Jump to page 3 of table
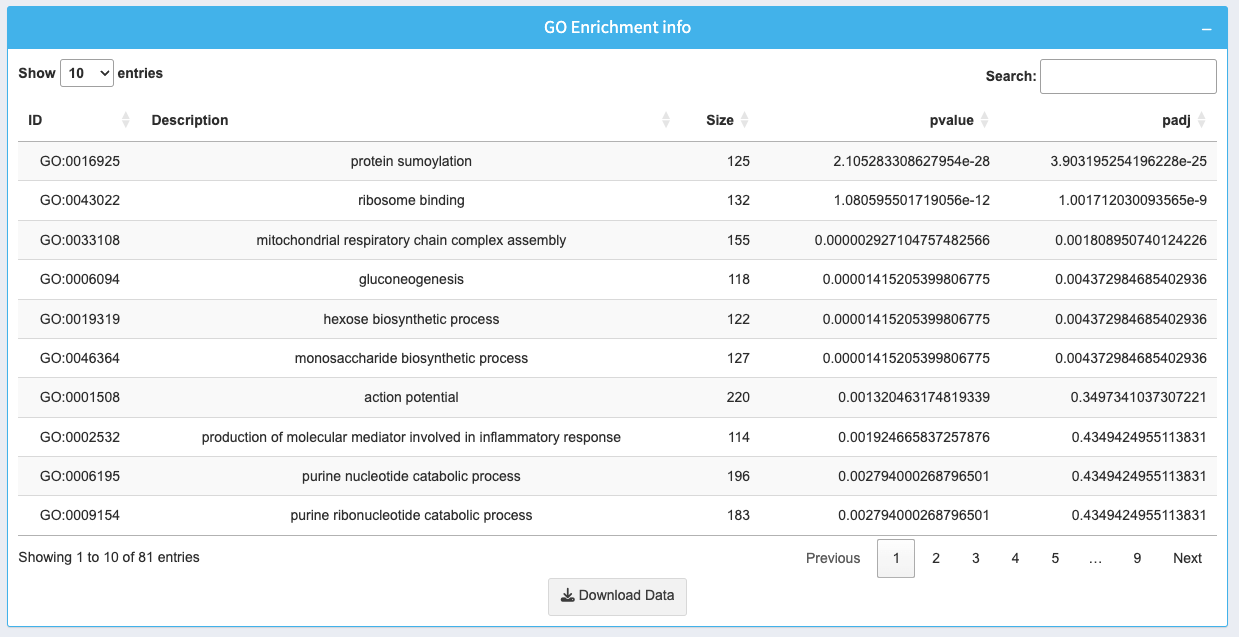Viewport: 1239px width, 637px height. click(x=975, y=558)
